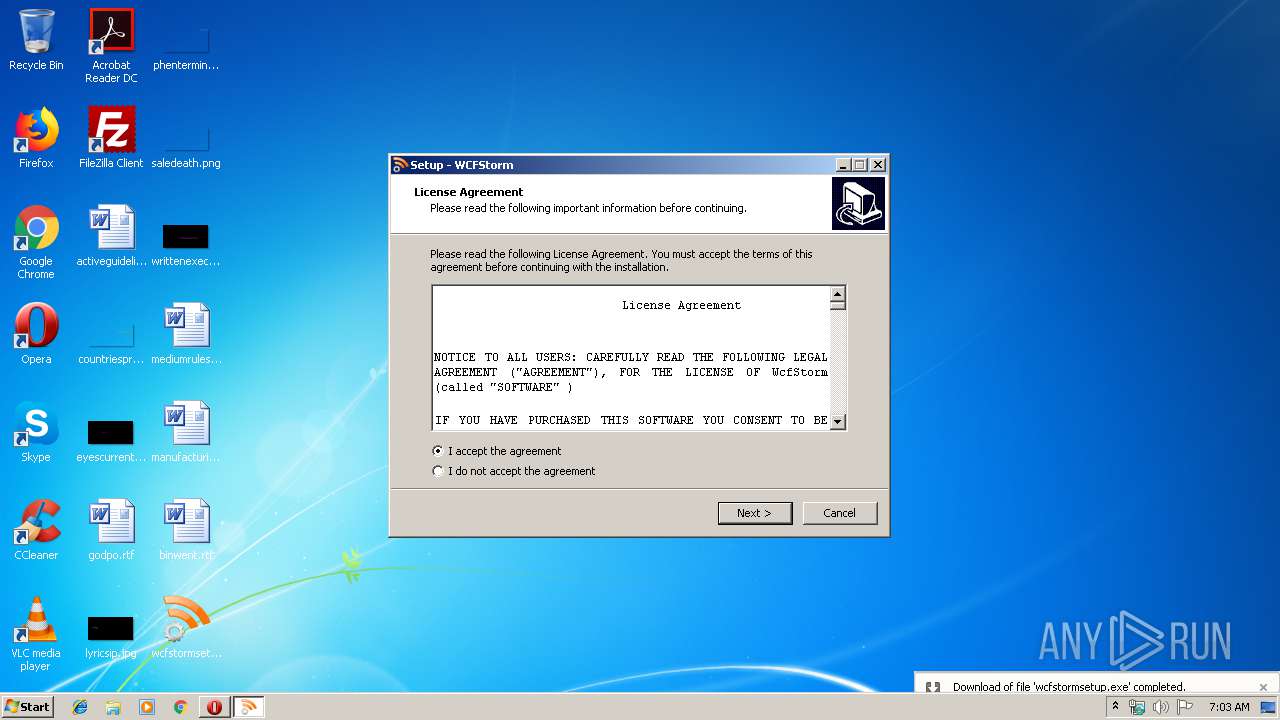Click the volume speaker tray icon
1280x720 pixels.
click(x=1161, y=707)
